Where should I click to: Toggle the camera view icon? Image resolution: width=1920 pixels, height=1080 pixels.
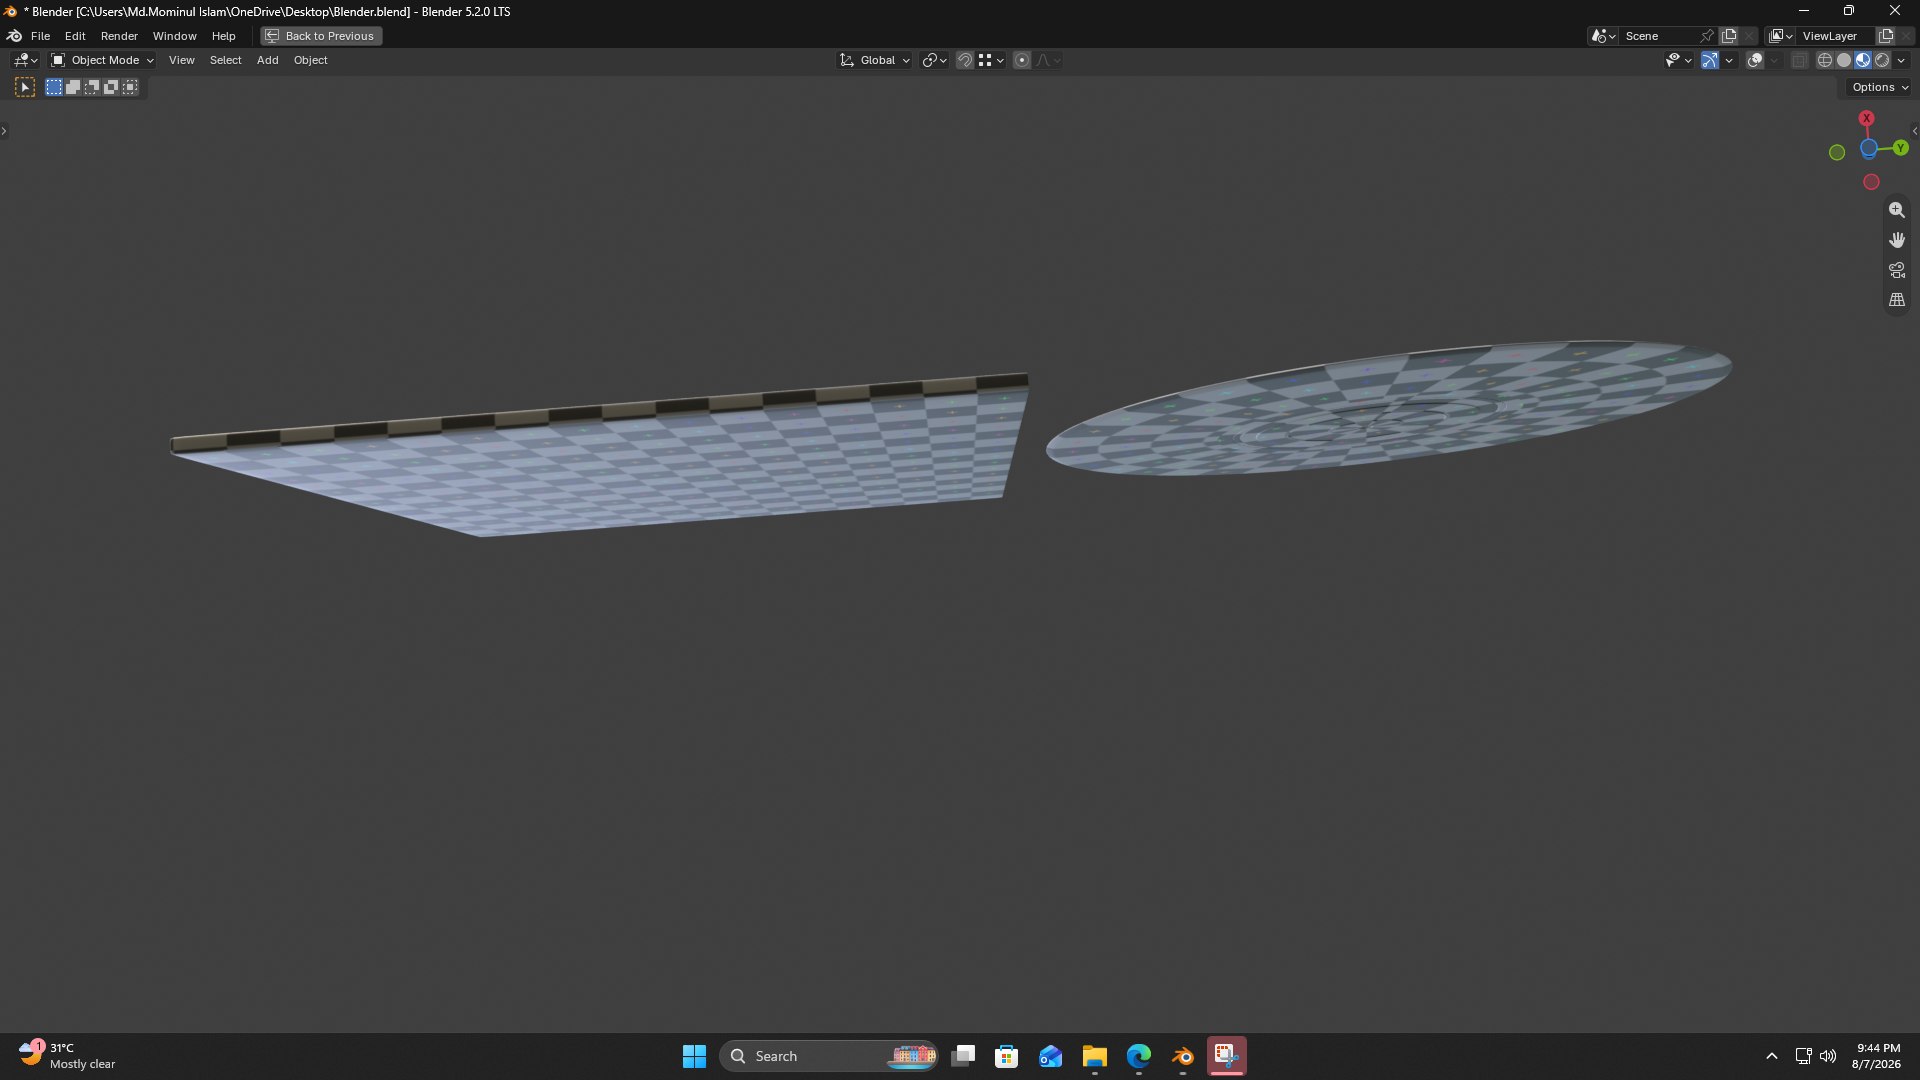[x=1896, y=270]
